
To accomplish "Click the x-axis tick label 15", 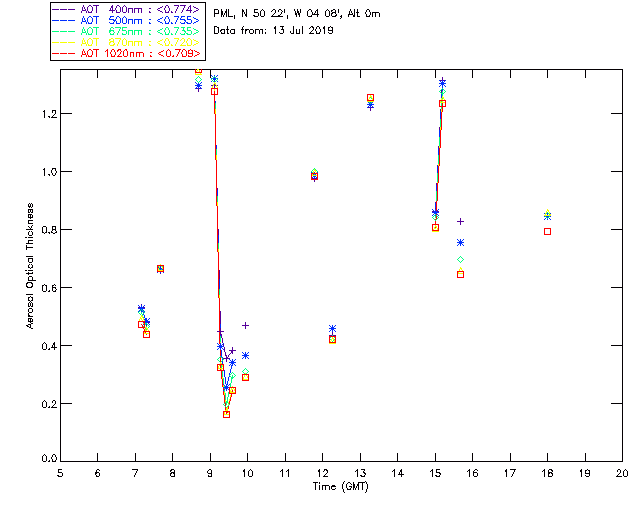I will point(435,473).
